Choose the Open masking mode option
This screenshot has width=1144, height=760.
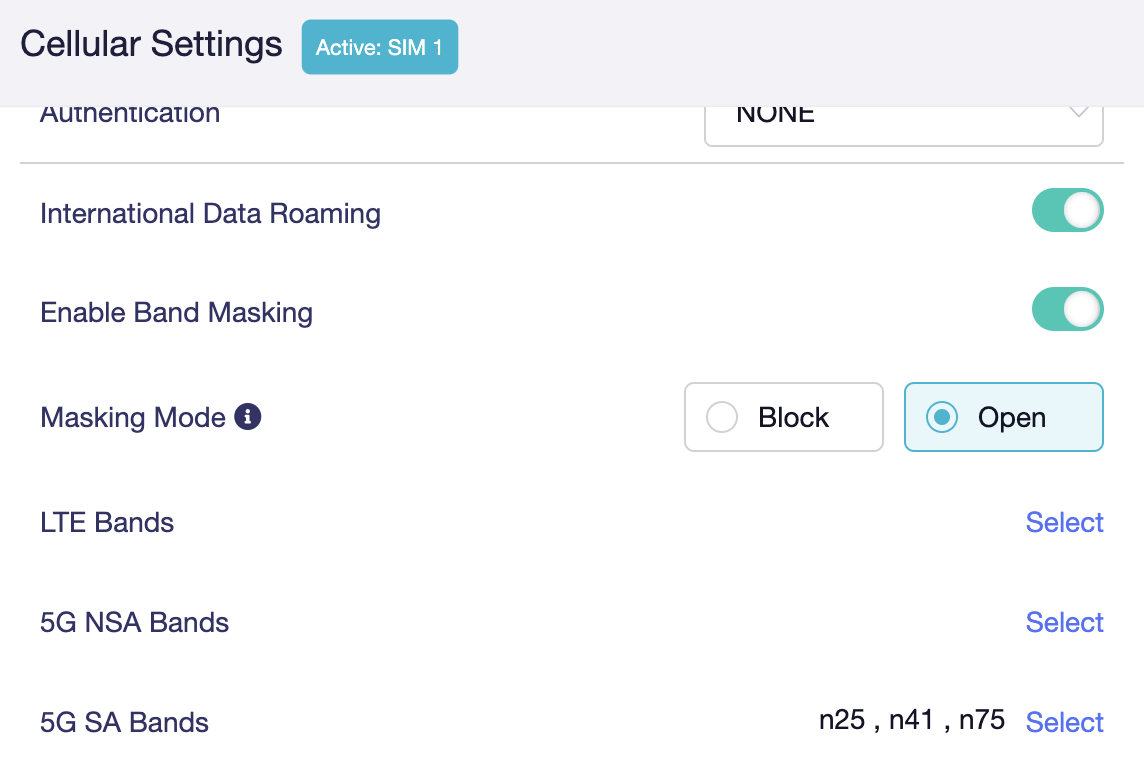coord(1003,417)
